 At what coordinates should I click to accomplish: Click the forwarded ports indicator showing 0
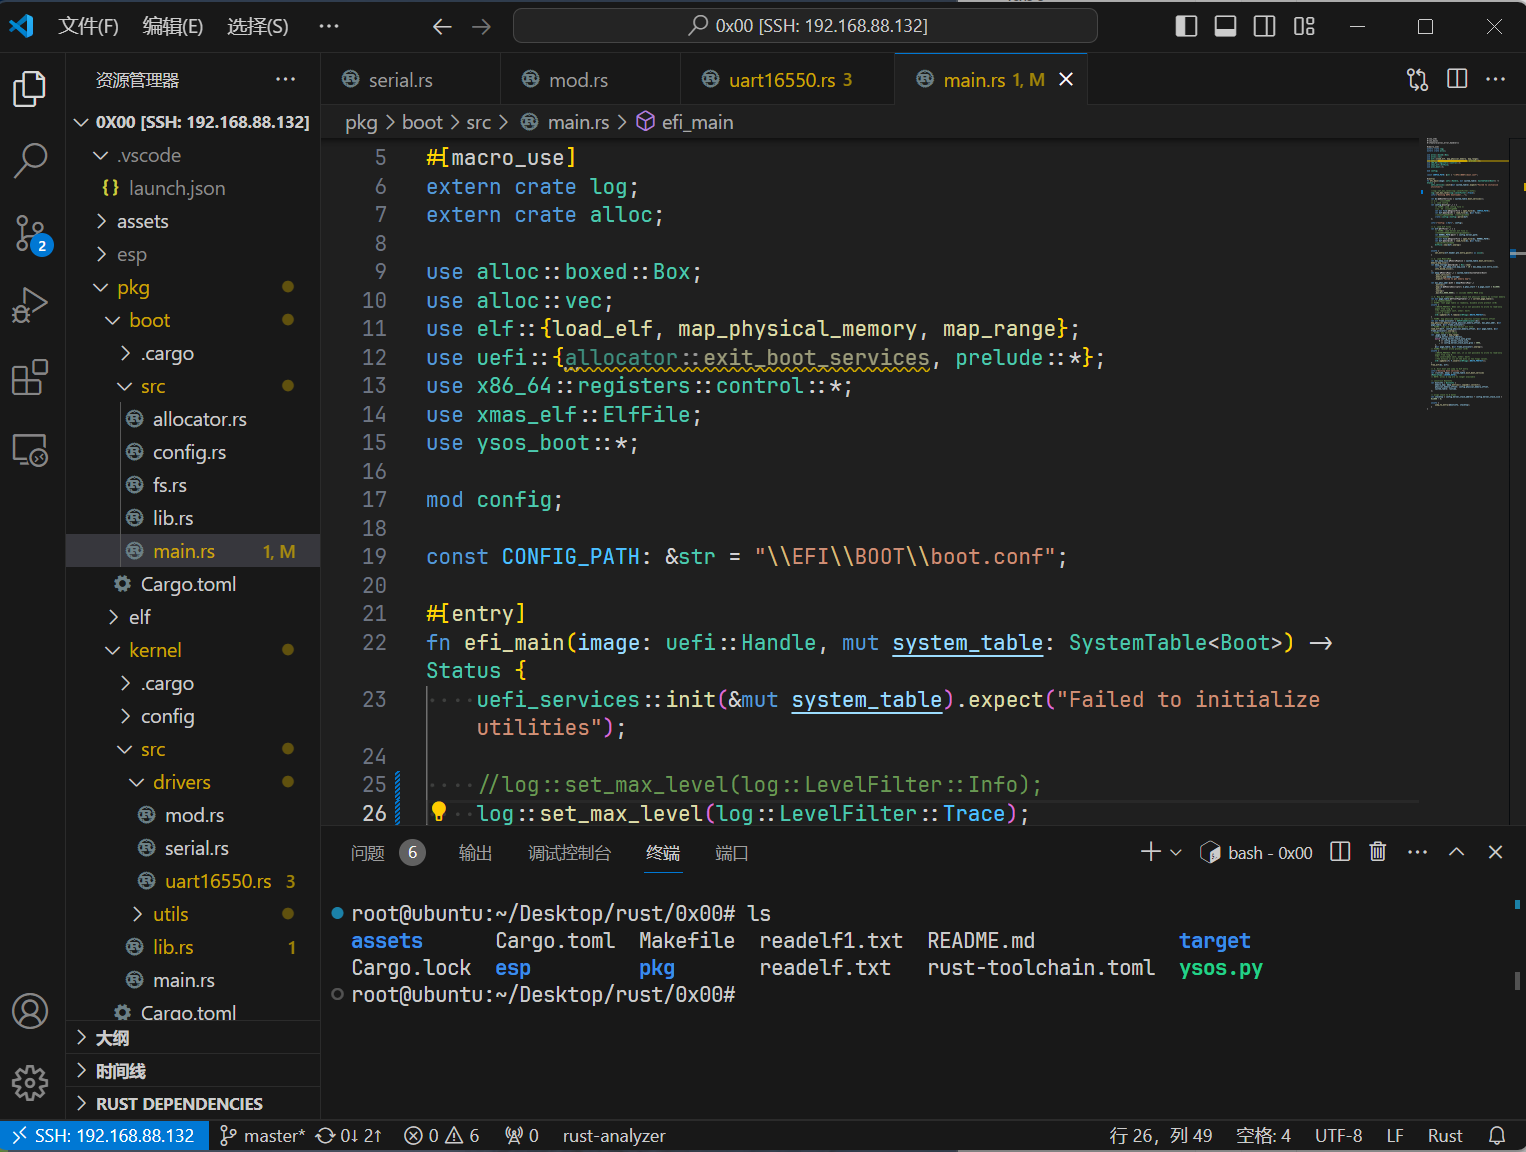coord(522,1136)
